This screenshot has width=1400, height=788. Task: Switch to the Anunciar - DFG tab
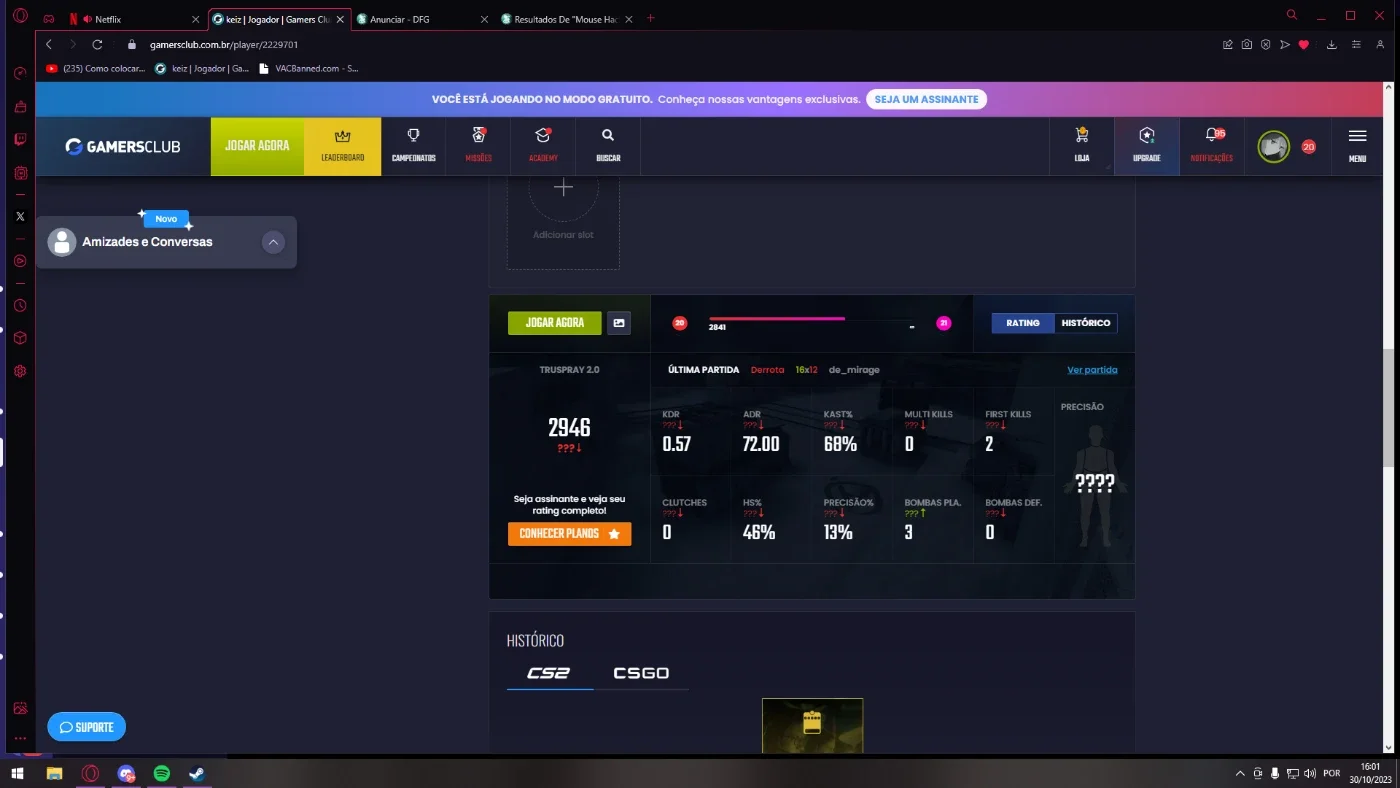tap(422, 19)
